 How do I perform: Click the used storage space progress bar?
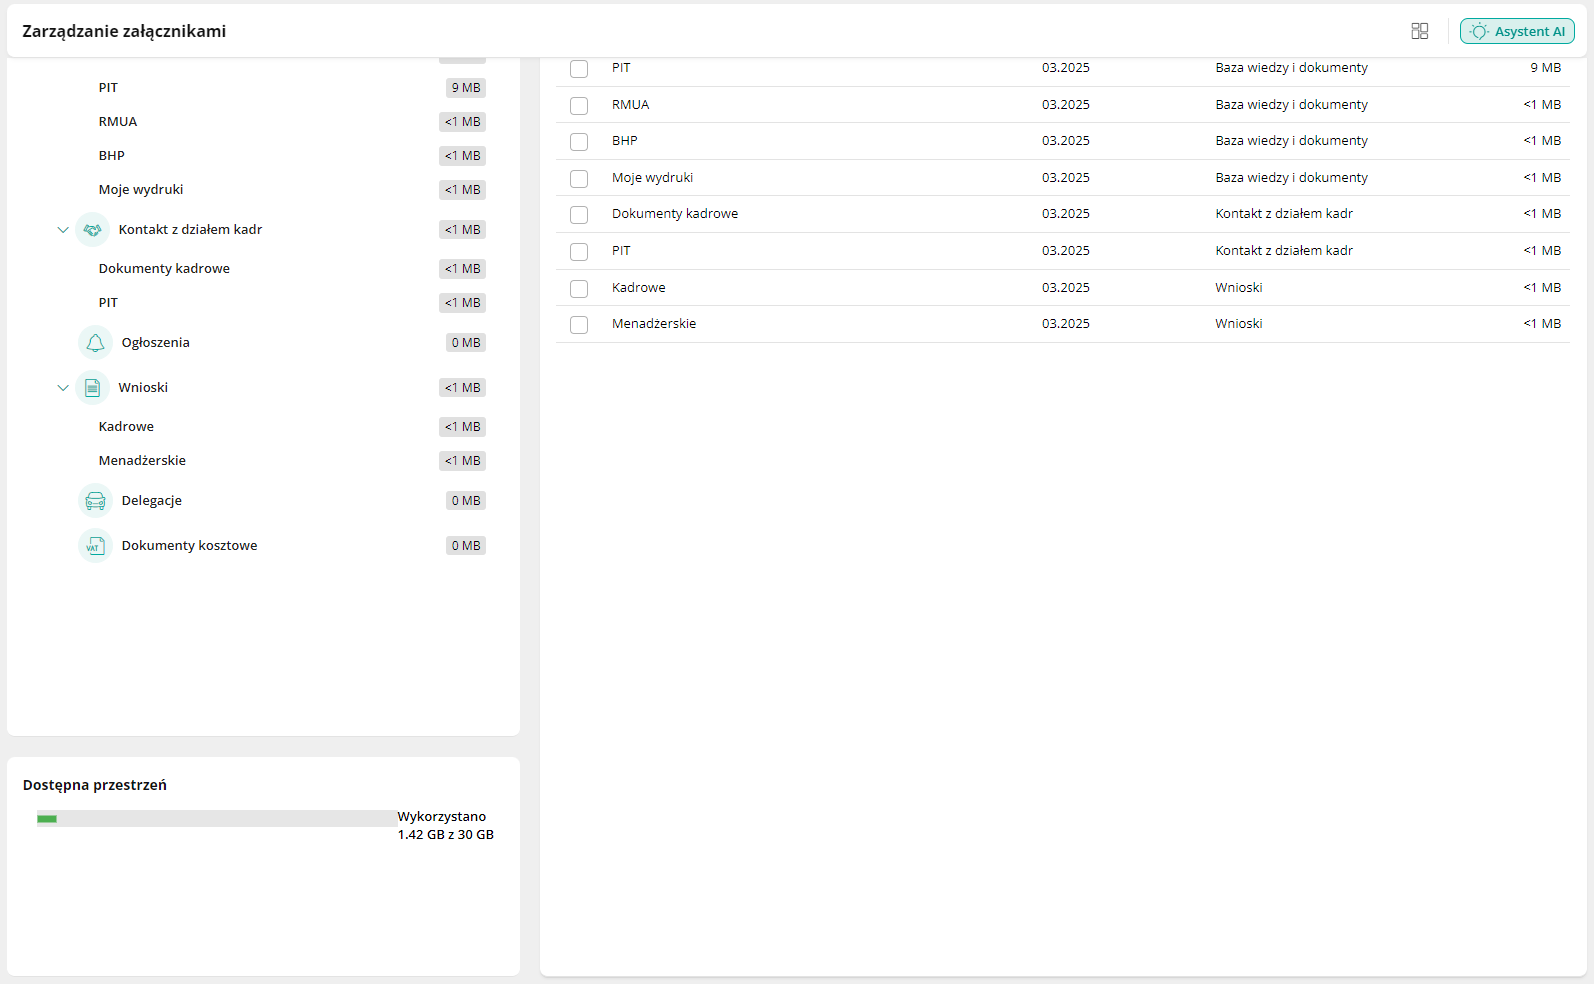coord(216,819)
